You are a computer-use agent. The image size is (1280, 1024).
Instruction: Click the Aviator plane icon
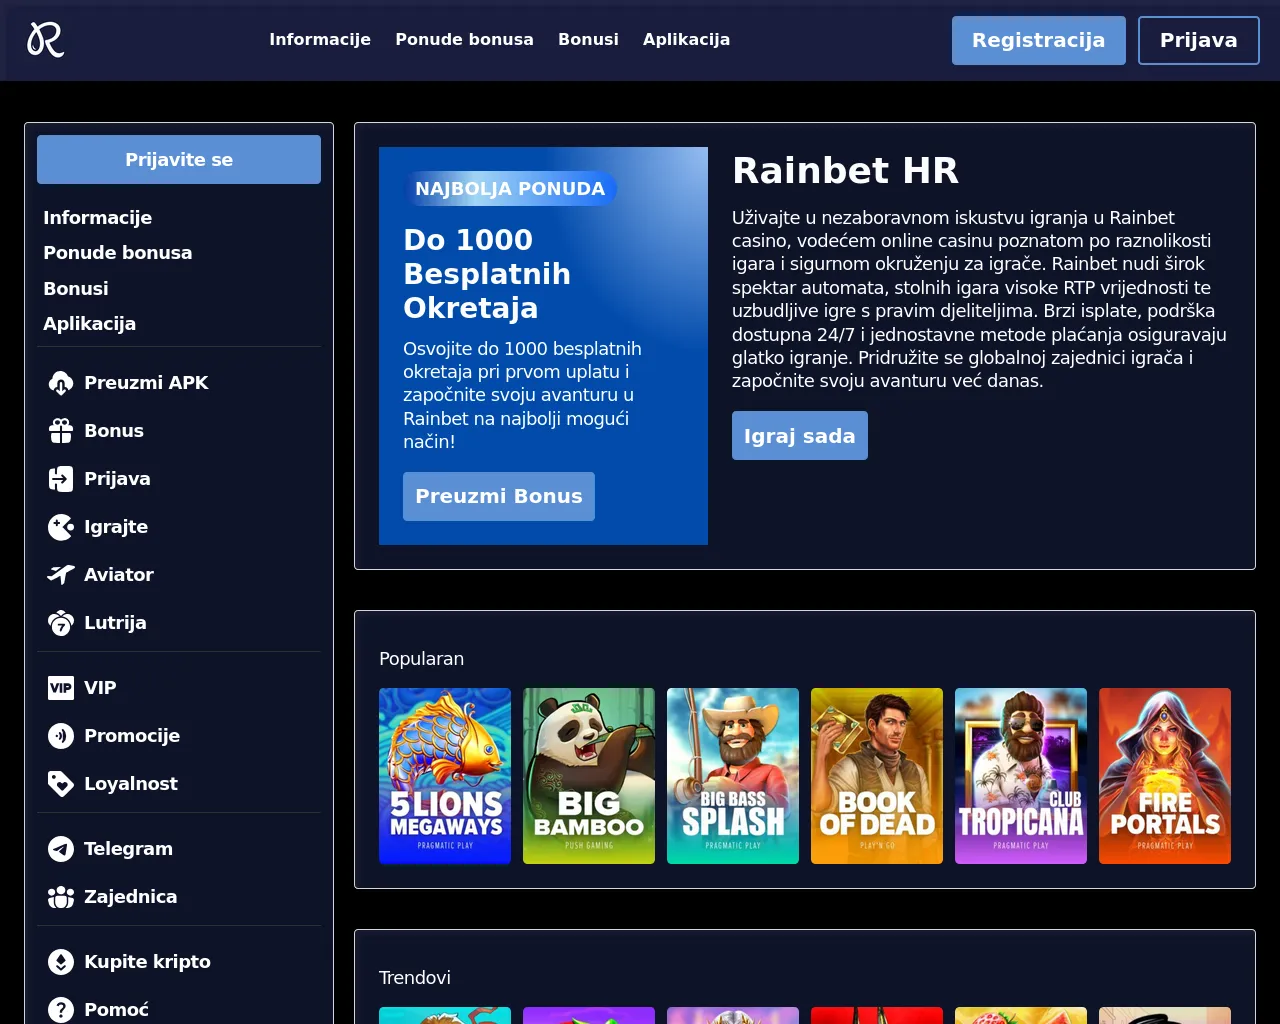tap(61, 575)
